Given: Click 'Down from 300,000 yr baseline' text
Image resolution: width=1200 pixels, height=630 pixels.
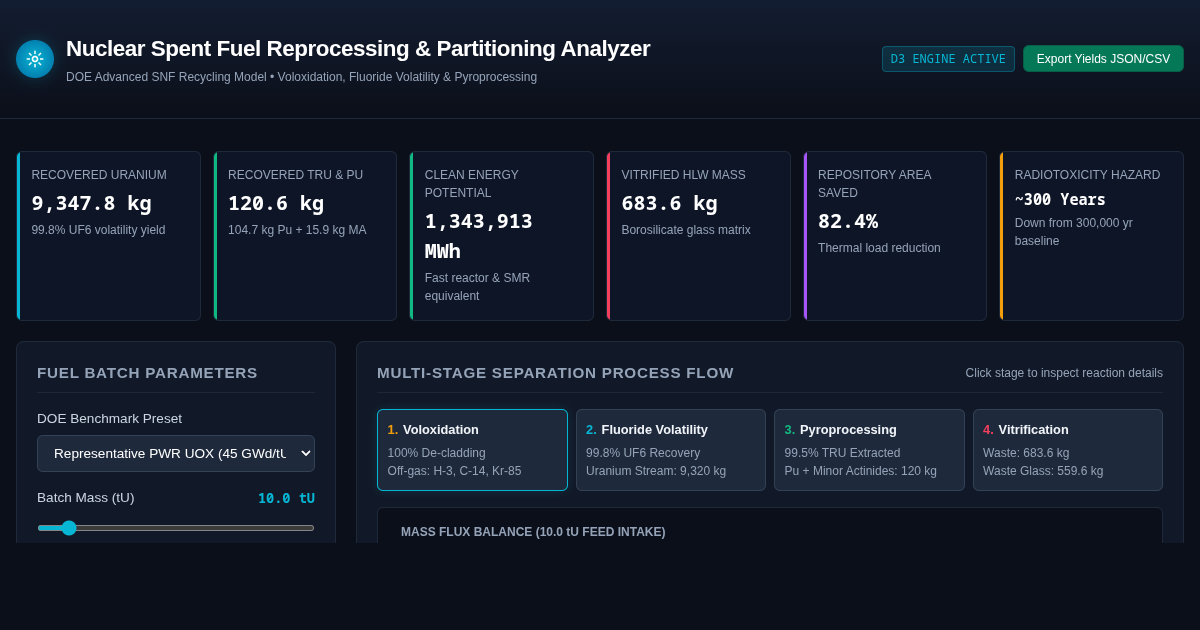Looking at the screenshot, I should point(1074,232).
